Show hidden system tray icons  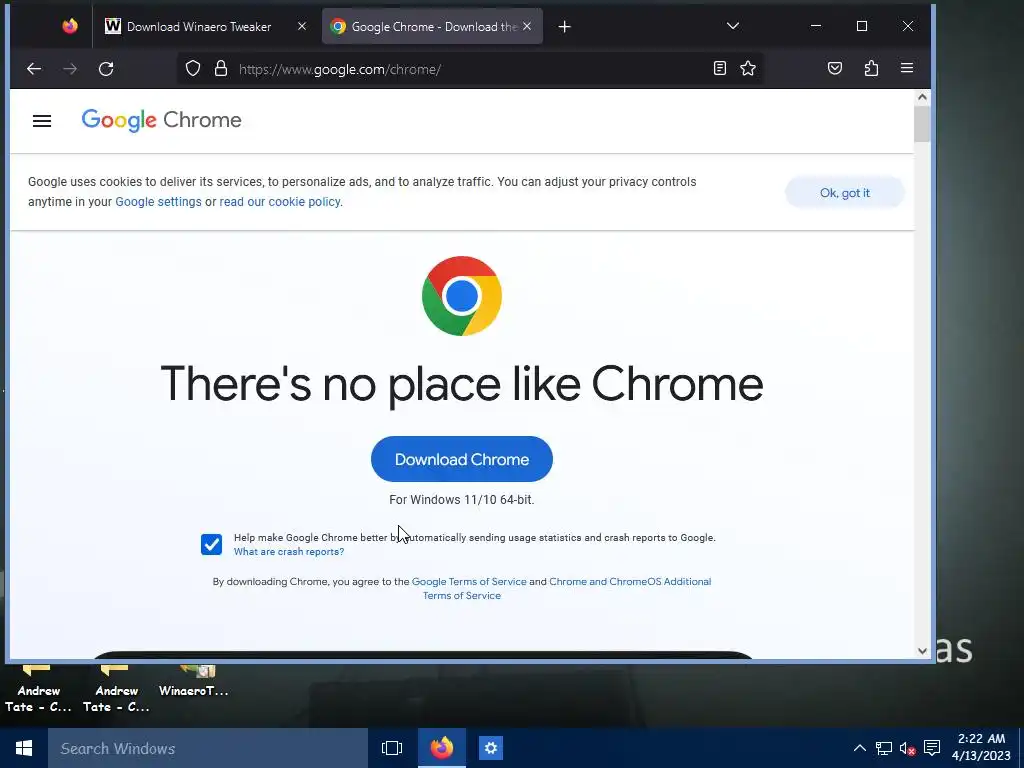tap(860, 748)
